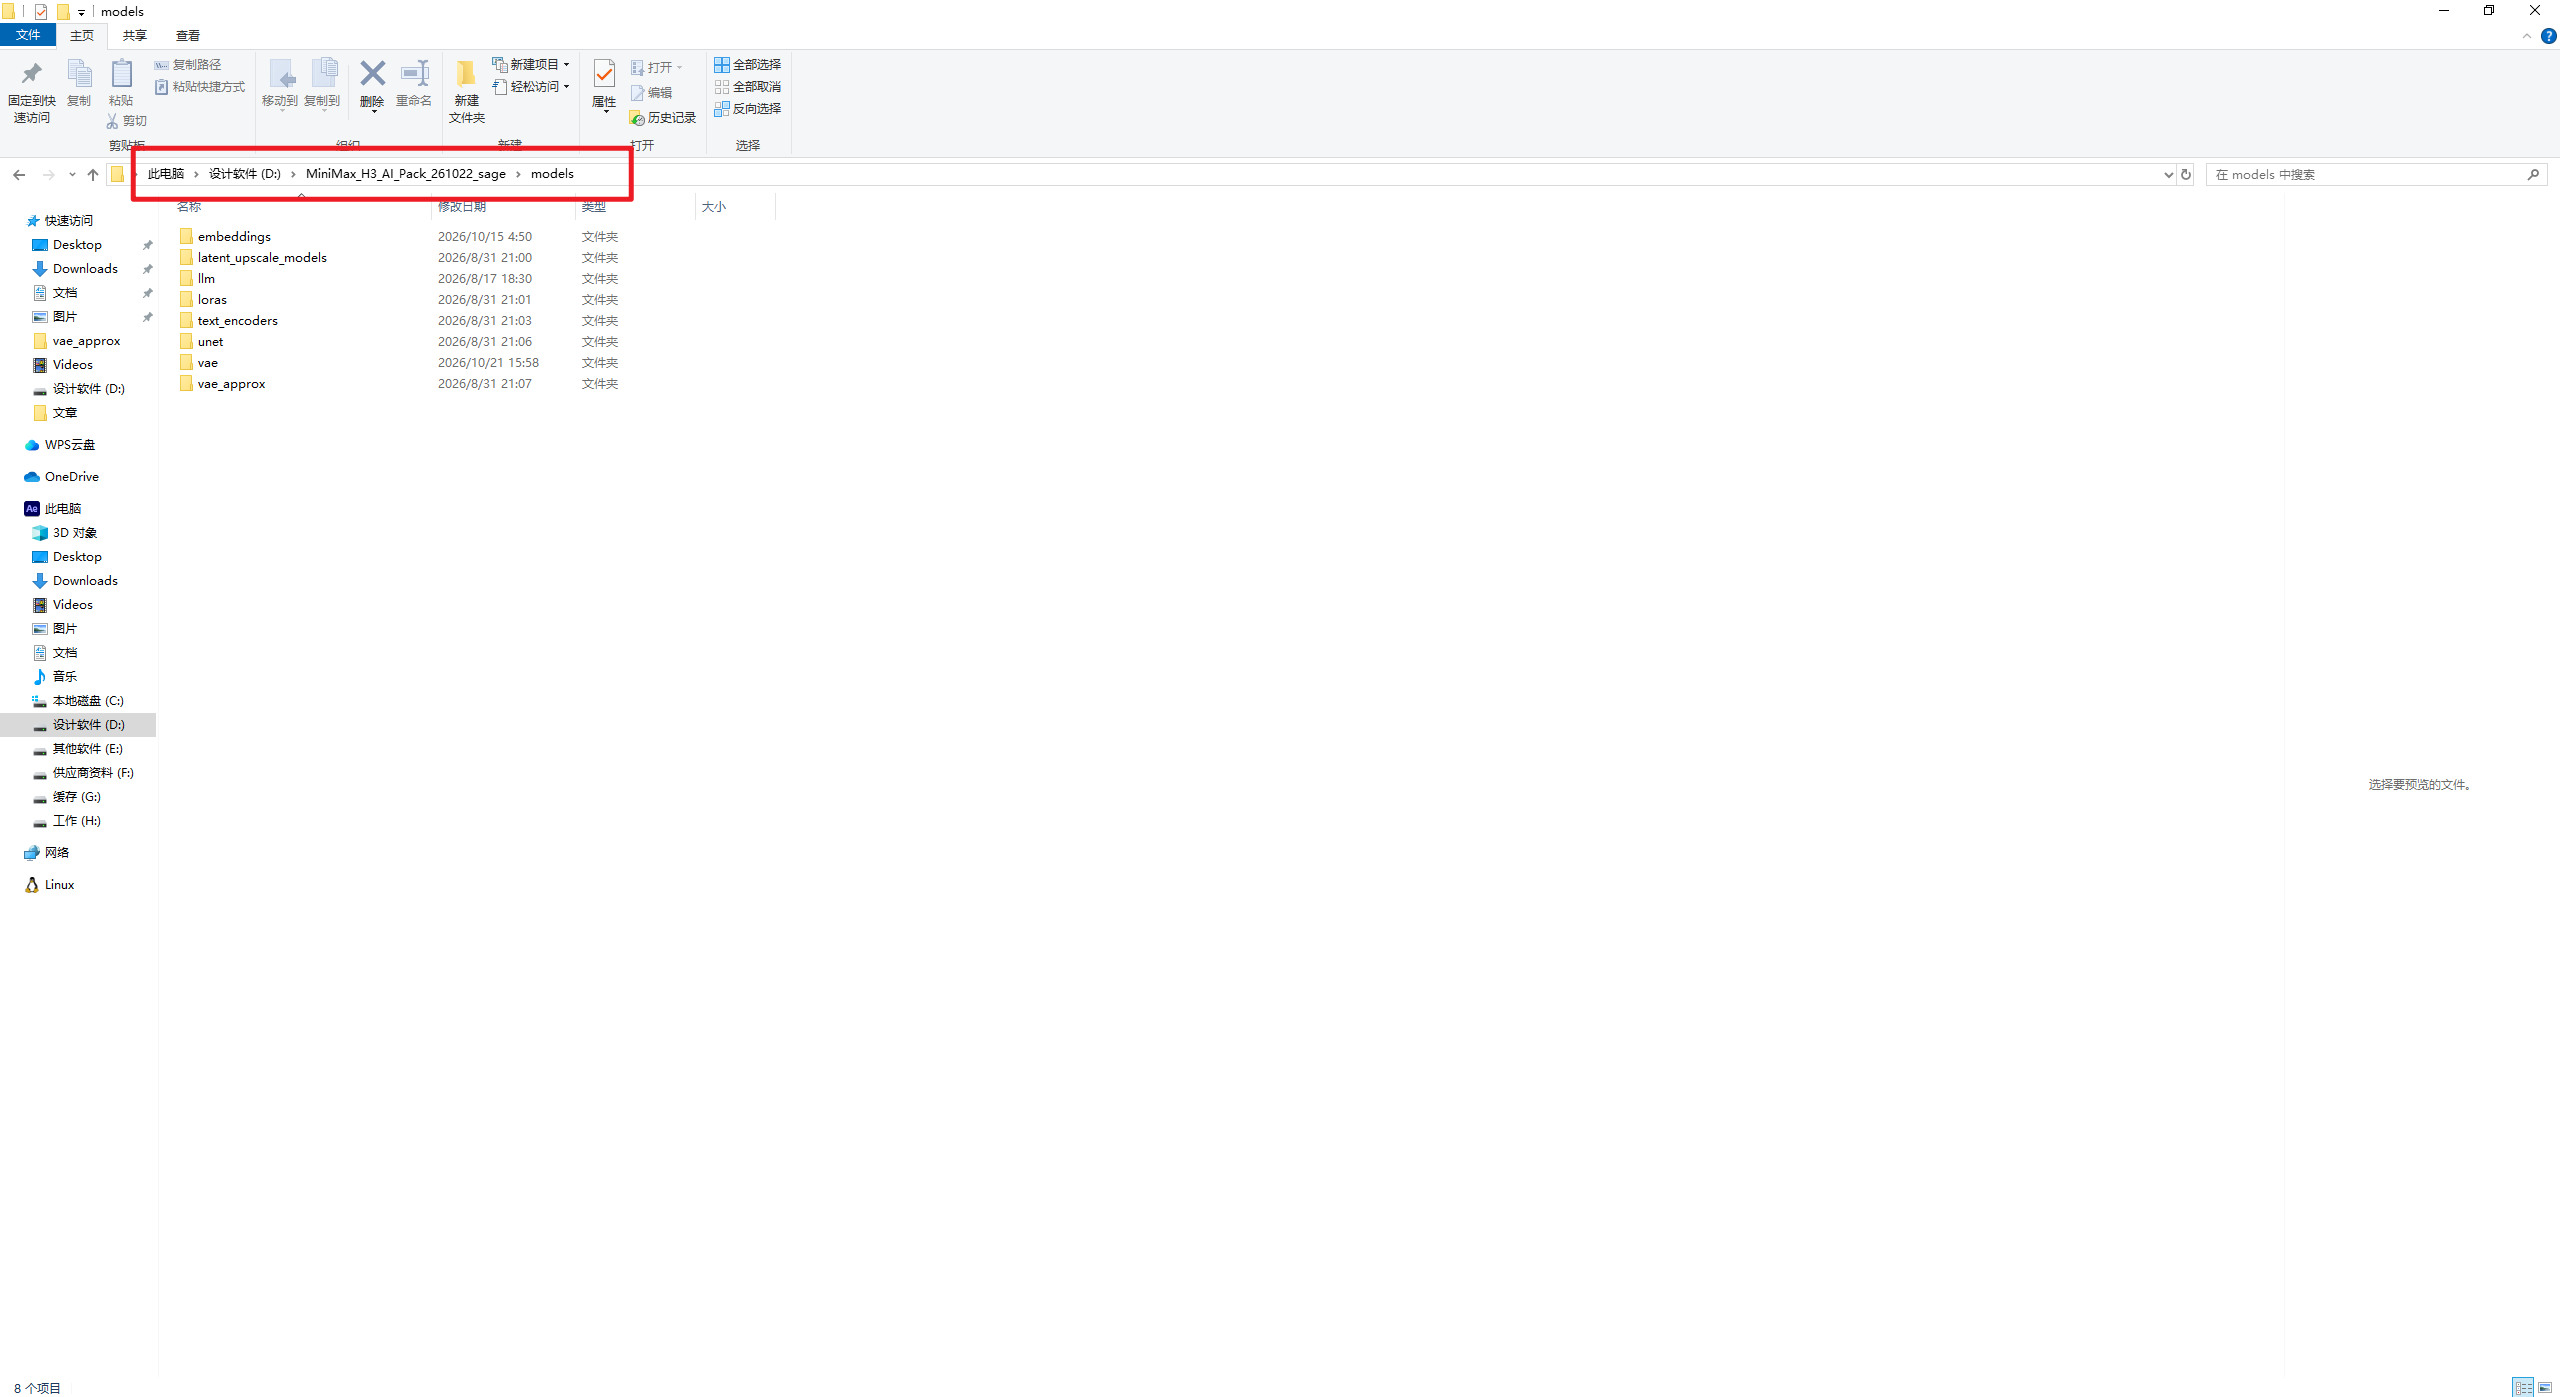
Task: Click the Paste clipboard icon
Action: pos(121,74)
